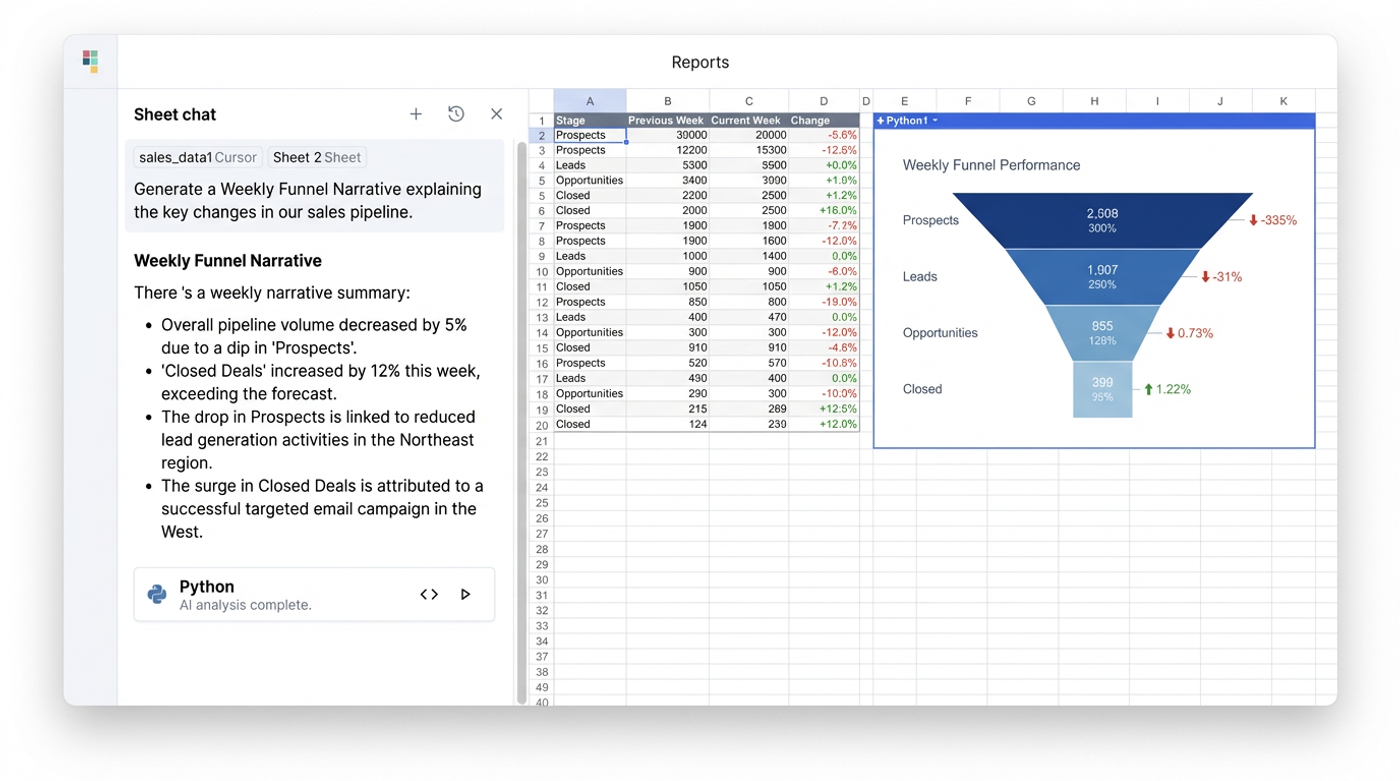Open the Python1 dropdown above the chart
Image resolution: width=1400 pixels, height=781 pixels.
click(x=935, y=121)
